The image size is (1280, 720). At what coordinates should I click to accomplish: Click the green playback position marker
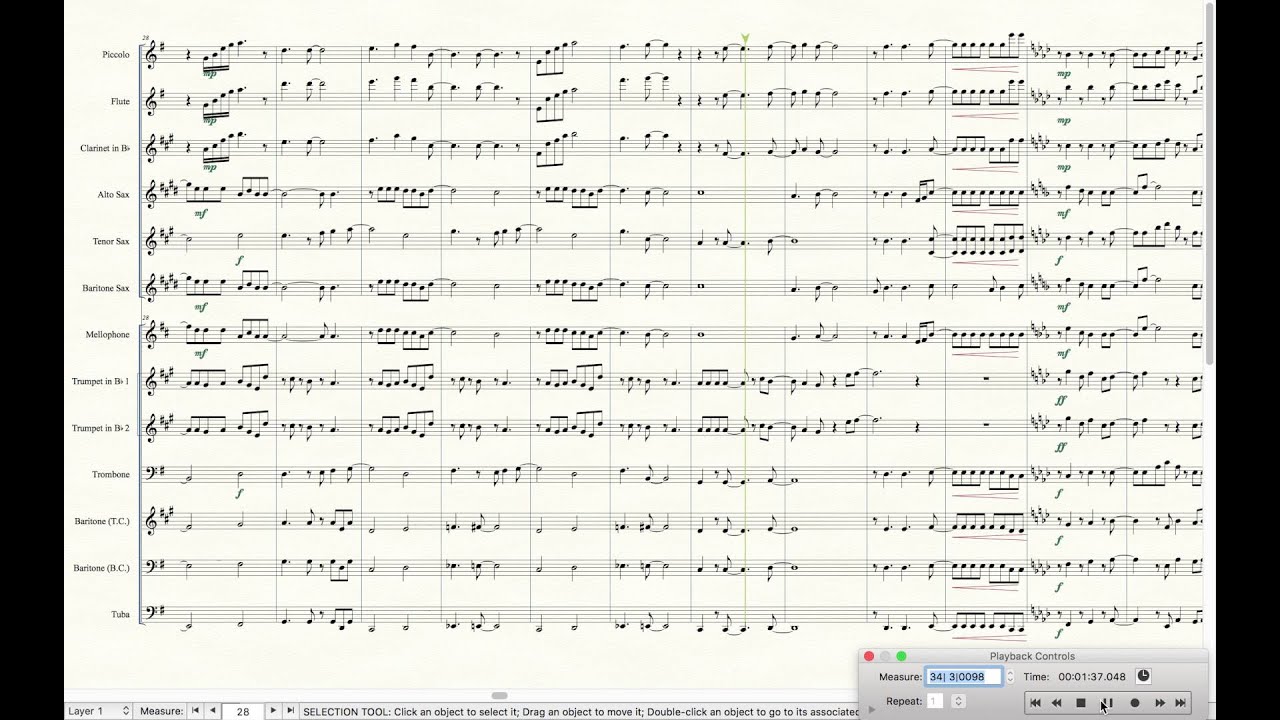[745, 39]
